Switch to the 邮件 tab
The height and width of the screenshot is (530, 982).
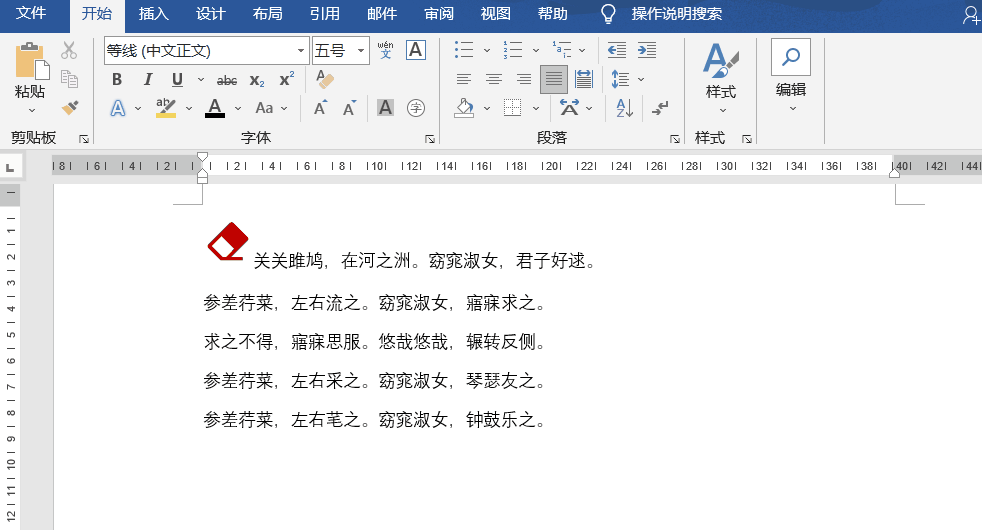click(381, 14)
